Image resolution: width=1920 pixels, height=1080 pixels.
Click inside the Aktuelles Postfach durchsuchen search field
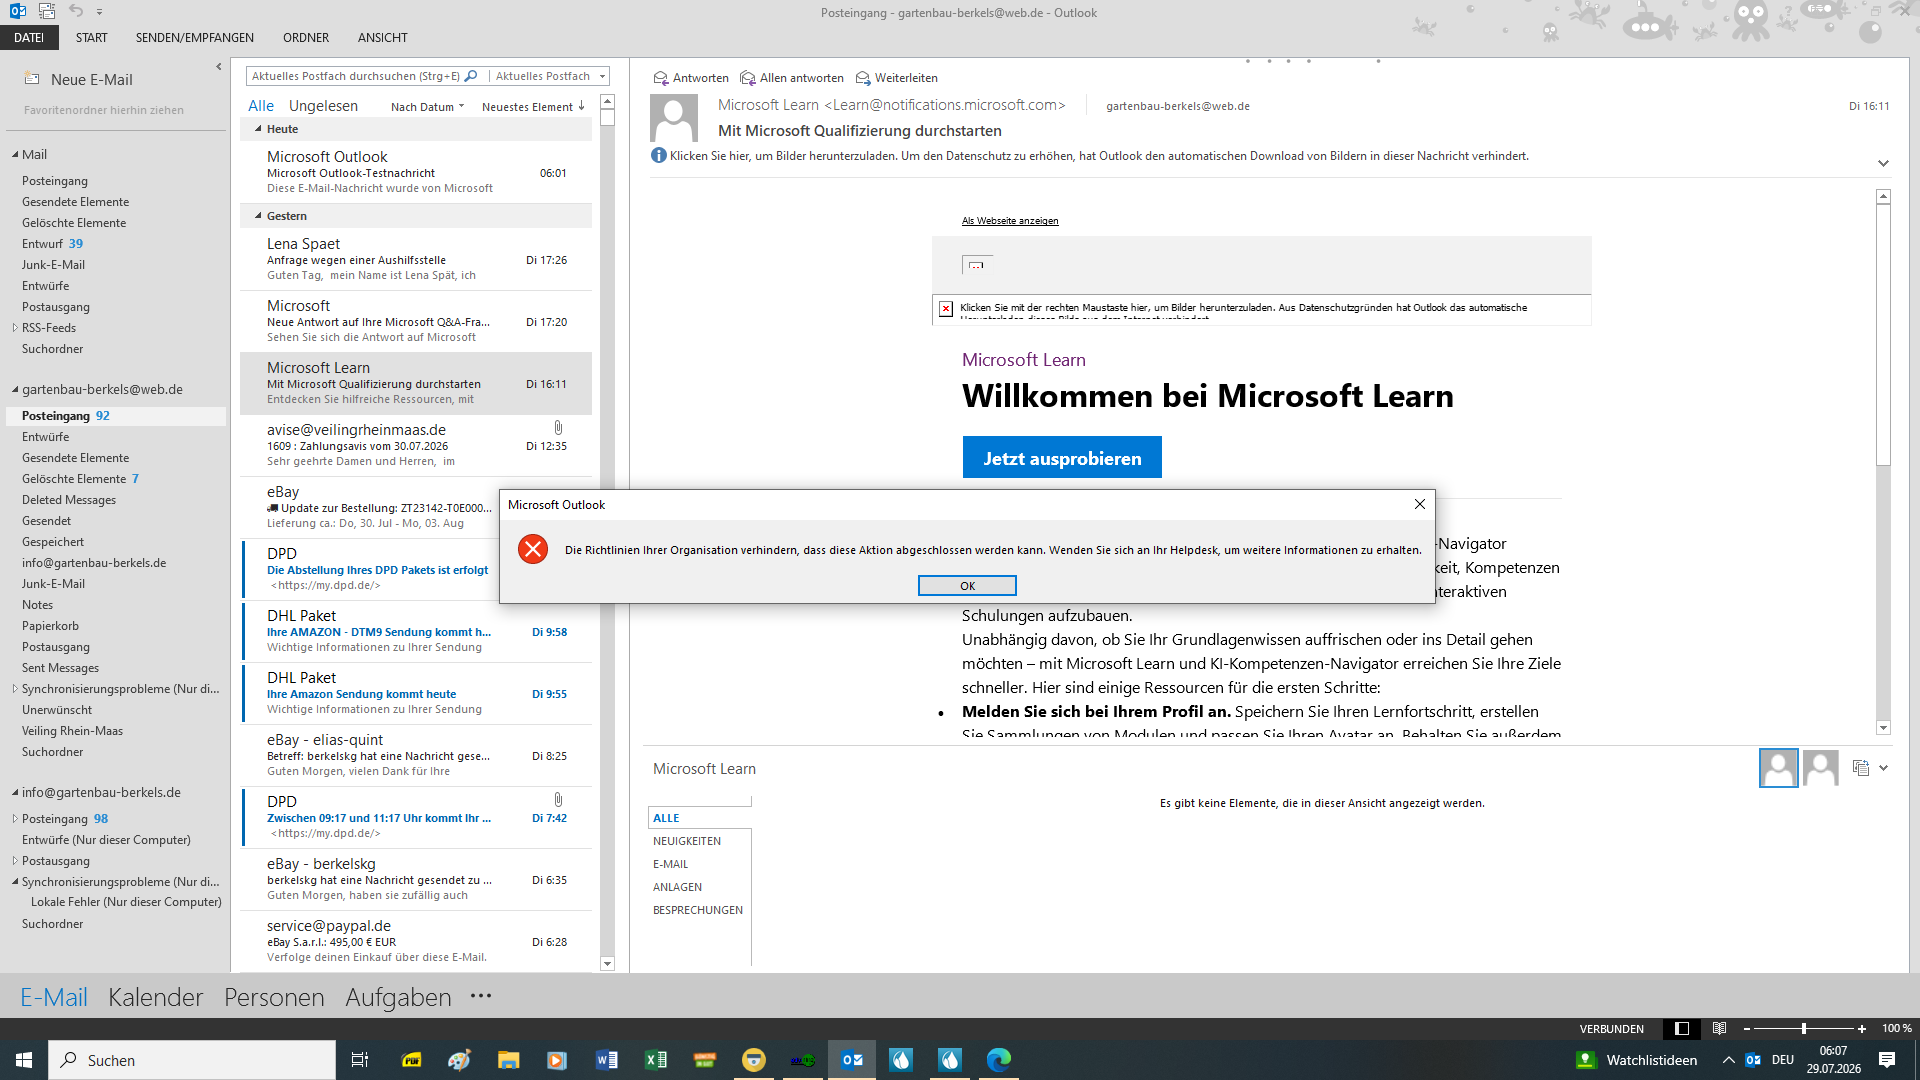pos(355,76)
